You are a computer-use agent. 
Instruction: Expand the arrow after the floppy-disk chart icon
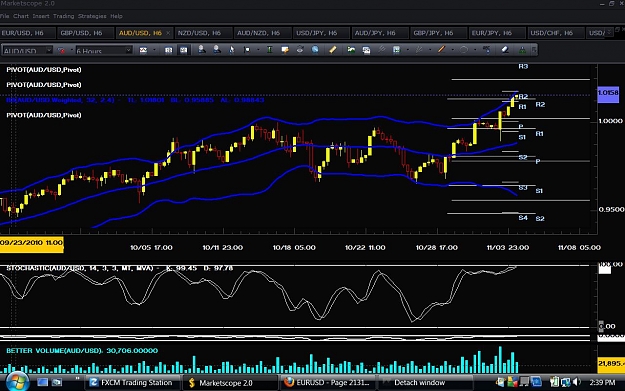[408, 50]
